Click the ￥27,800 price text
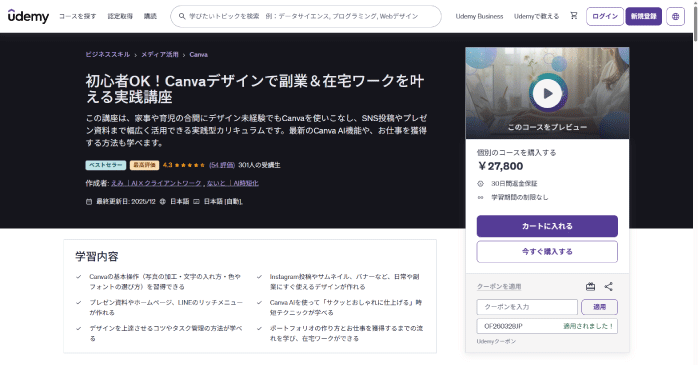The width and height of the screenshot is (698, 365). point(500,166)
